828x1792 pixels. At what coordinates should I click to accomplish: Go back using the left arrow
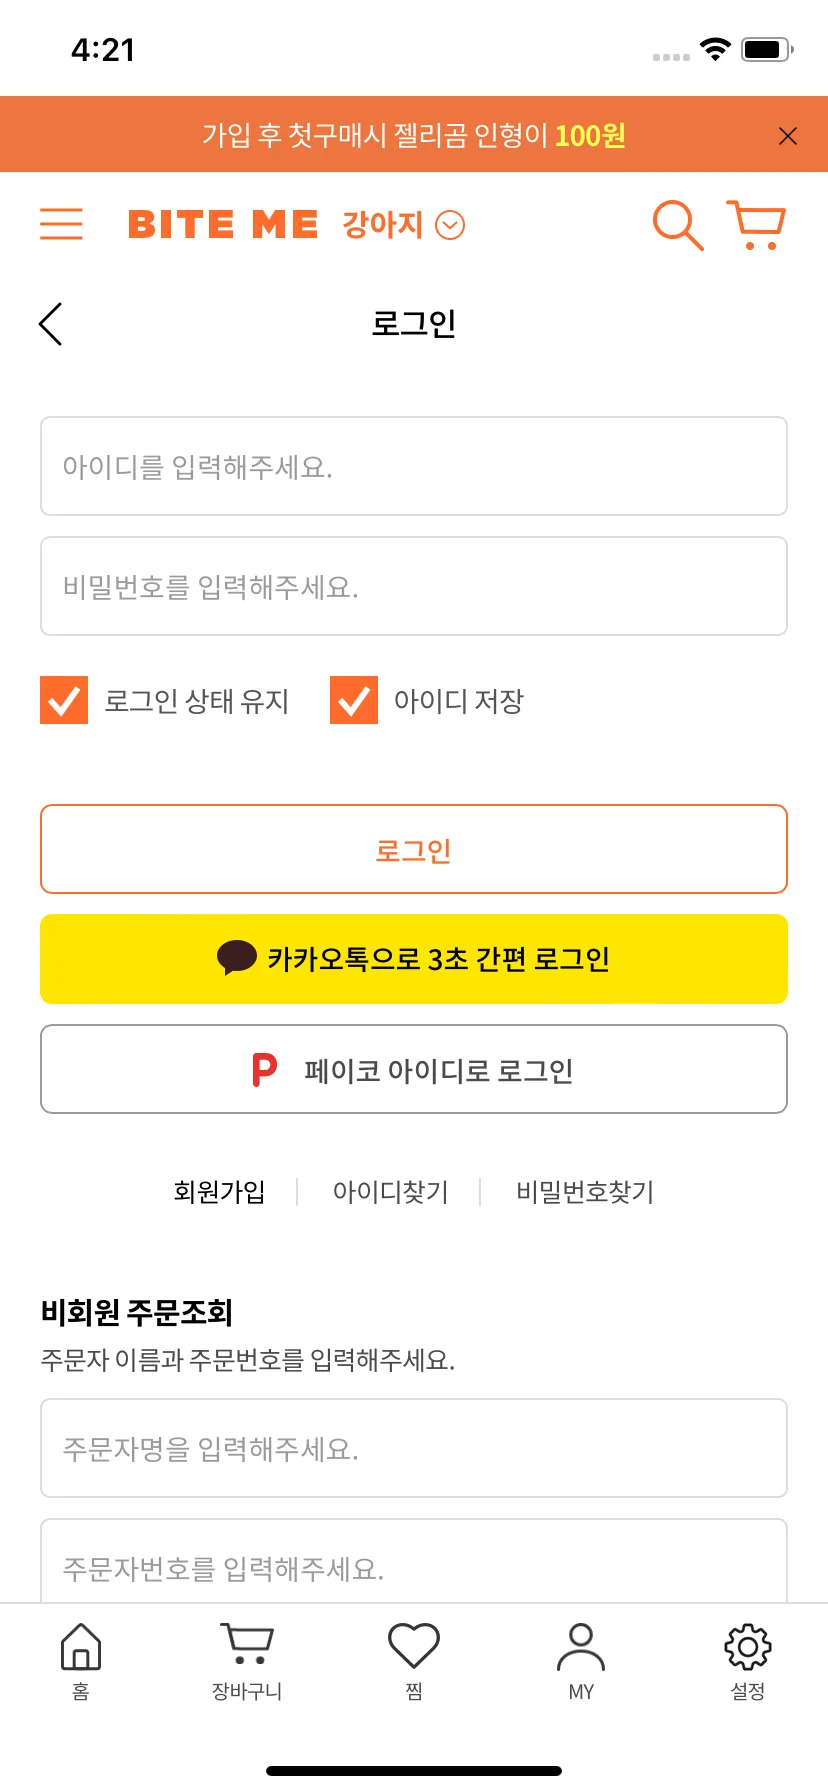click(51, 324)
